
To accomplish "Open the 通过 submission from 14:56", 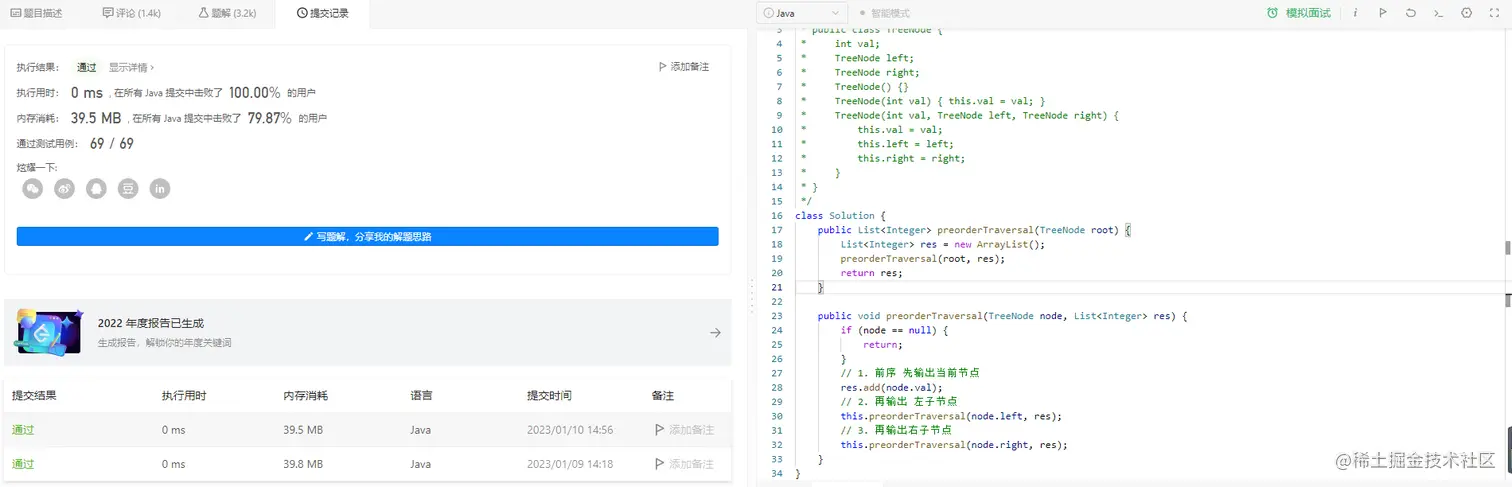I will [x=22, y=430].
